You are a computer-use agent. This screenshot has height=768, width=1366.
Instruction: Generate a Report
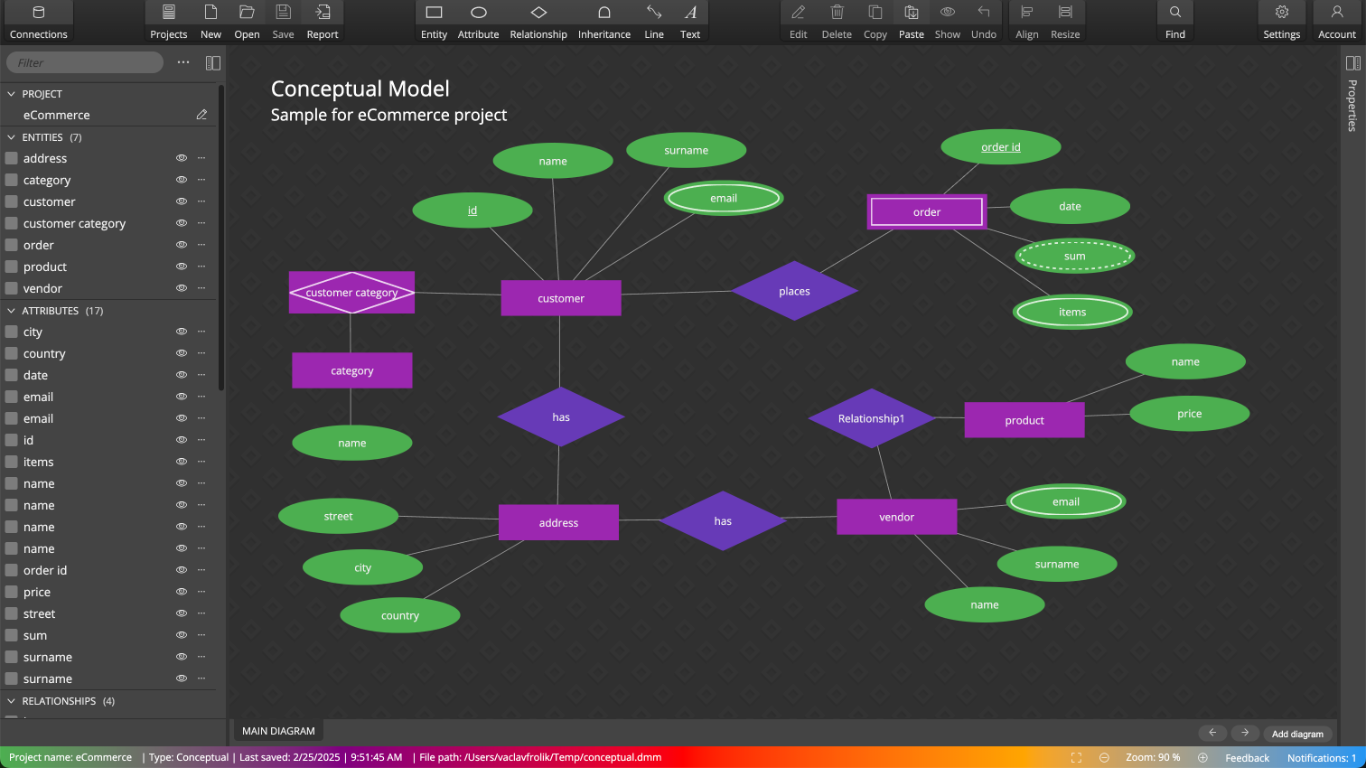click(x=322, y=21)
